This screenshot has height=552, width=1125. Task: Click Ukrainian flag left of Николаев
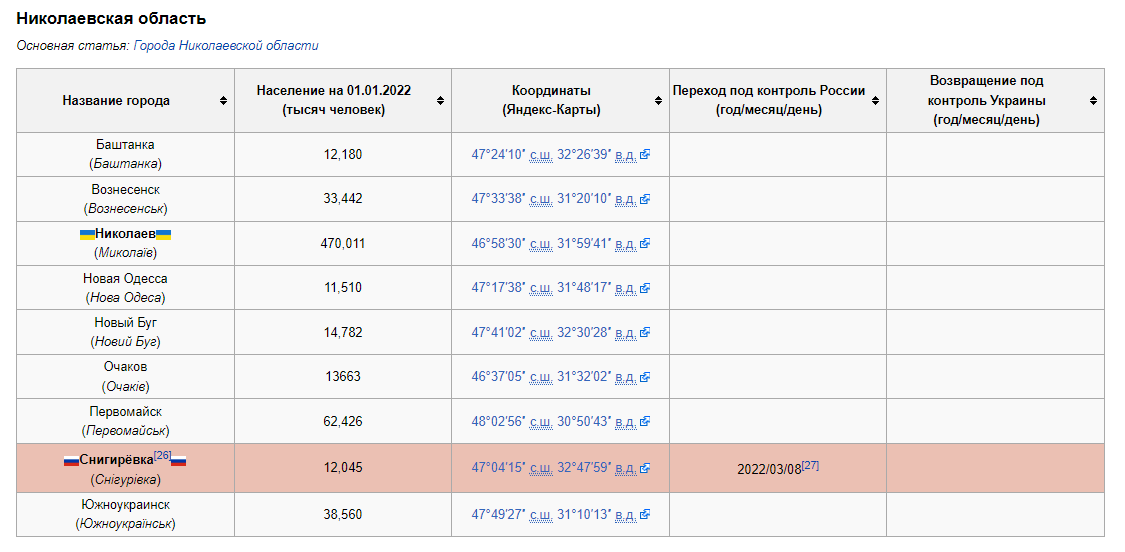pos(87,235)
